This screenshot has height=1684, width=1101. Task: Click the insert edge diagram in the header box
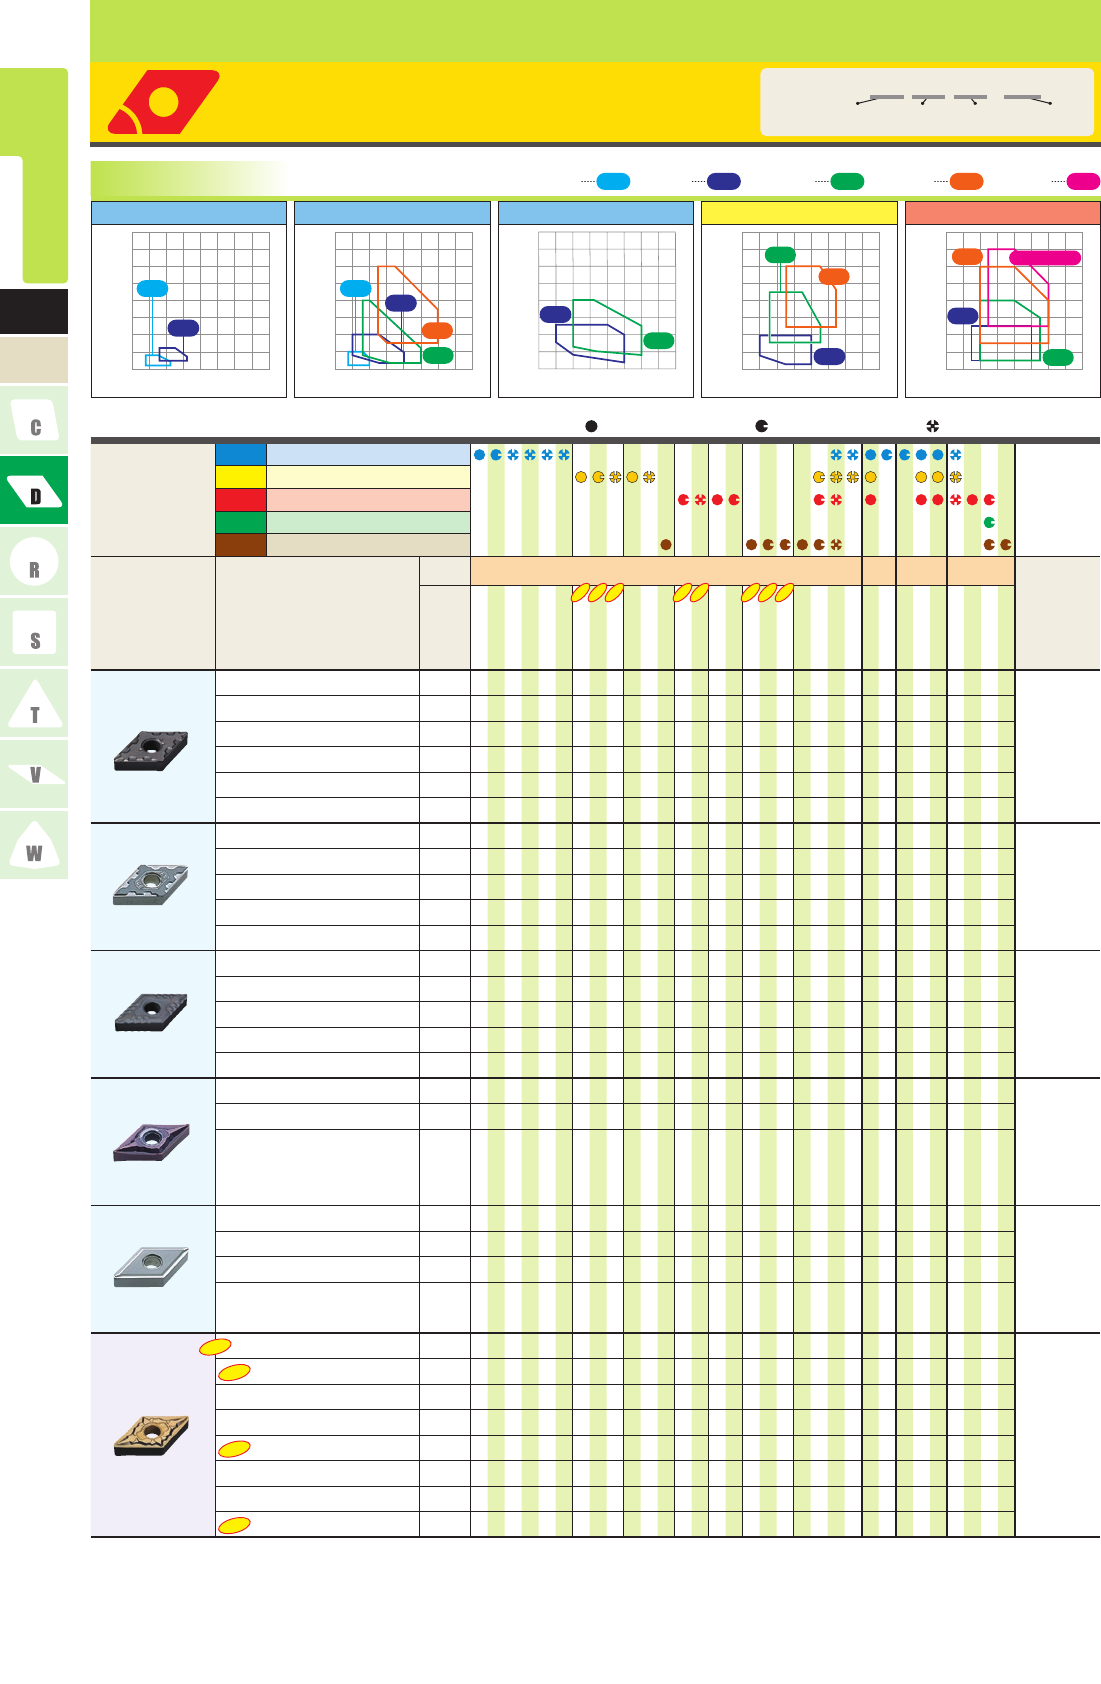(x=955, y=100)
